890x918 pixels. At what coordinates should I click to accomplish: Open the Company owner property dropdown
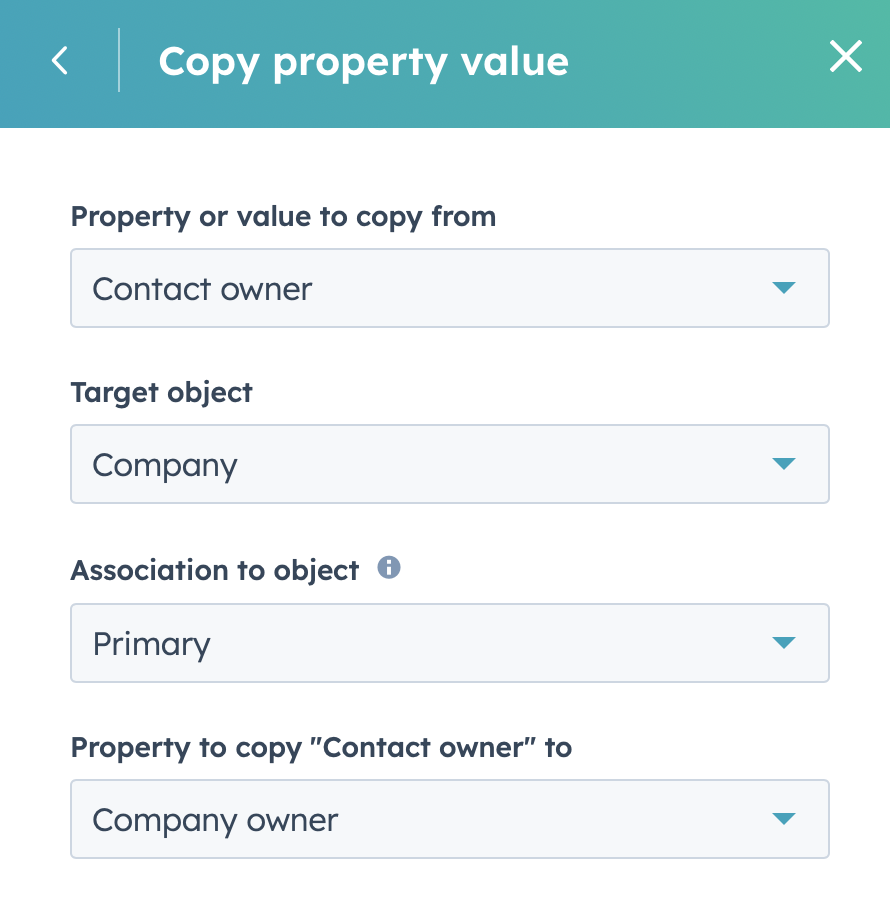pos(450,819)
